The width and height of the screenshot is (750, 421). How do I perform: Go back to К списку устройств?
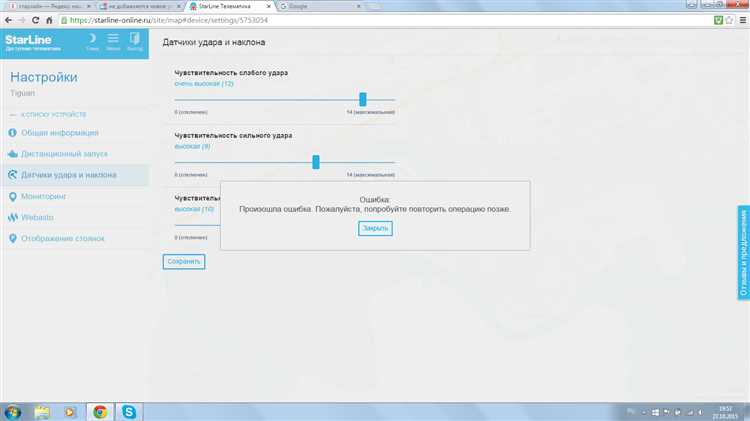[53, 114]
